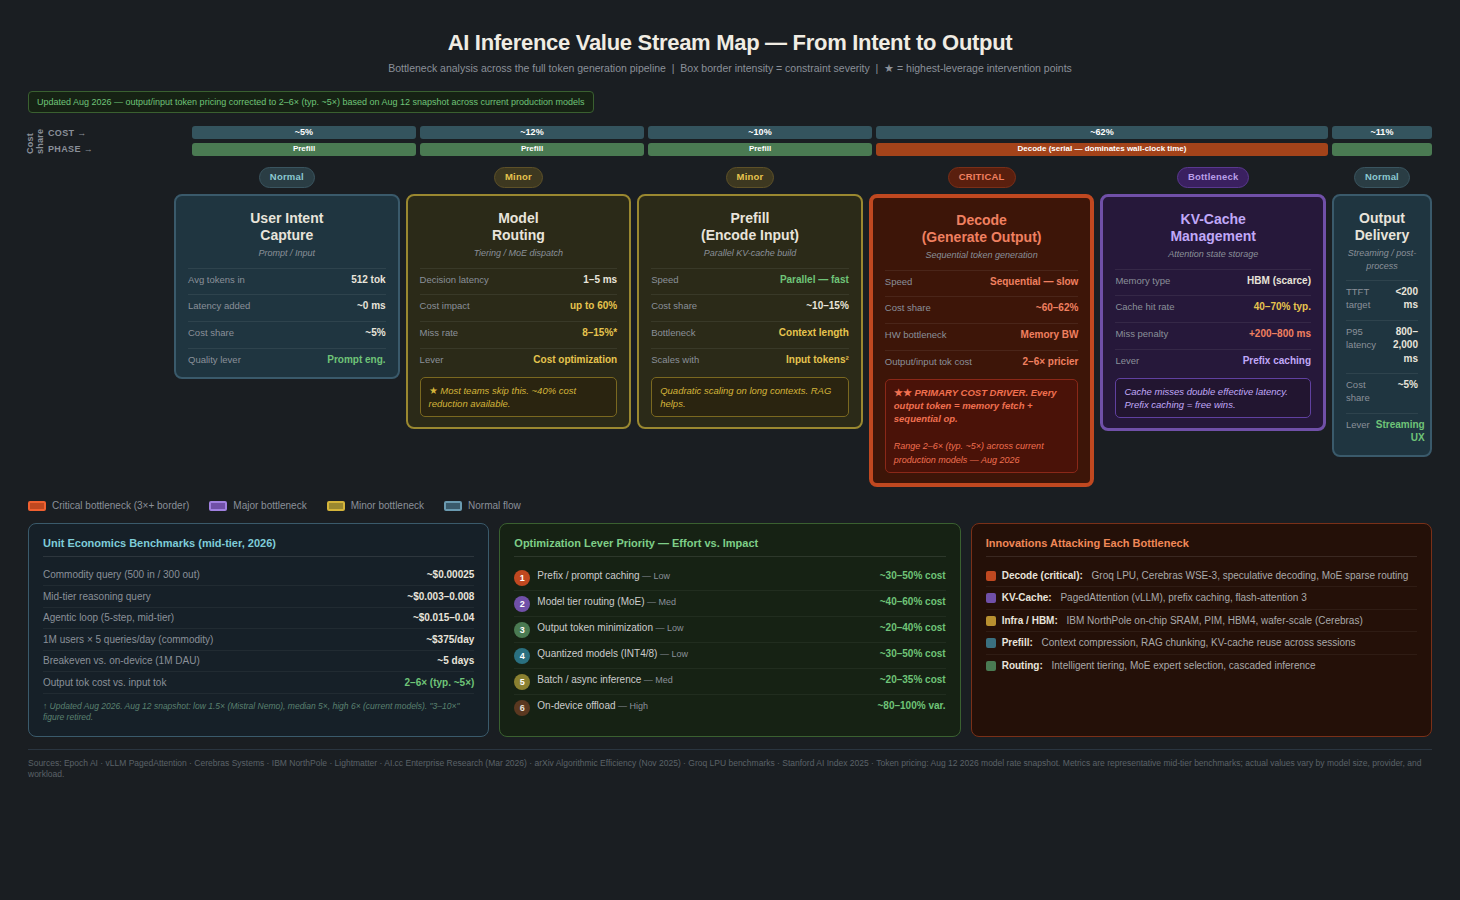Click the red square beside Decode (critical)
Screen dimensions: 1460x900
[991, 576]
